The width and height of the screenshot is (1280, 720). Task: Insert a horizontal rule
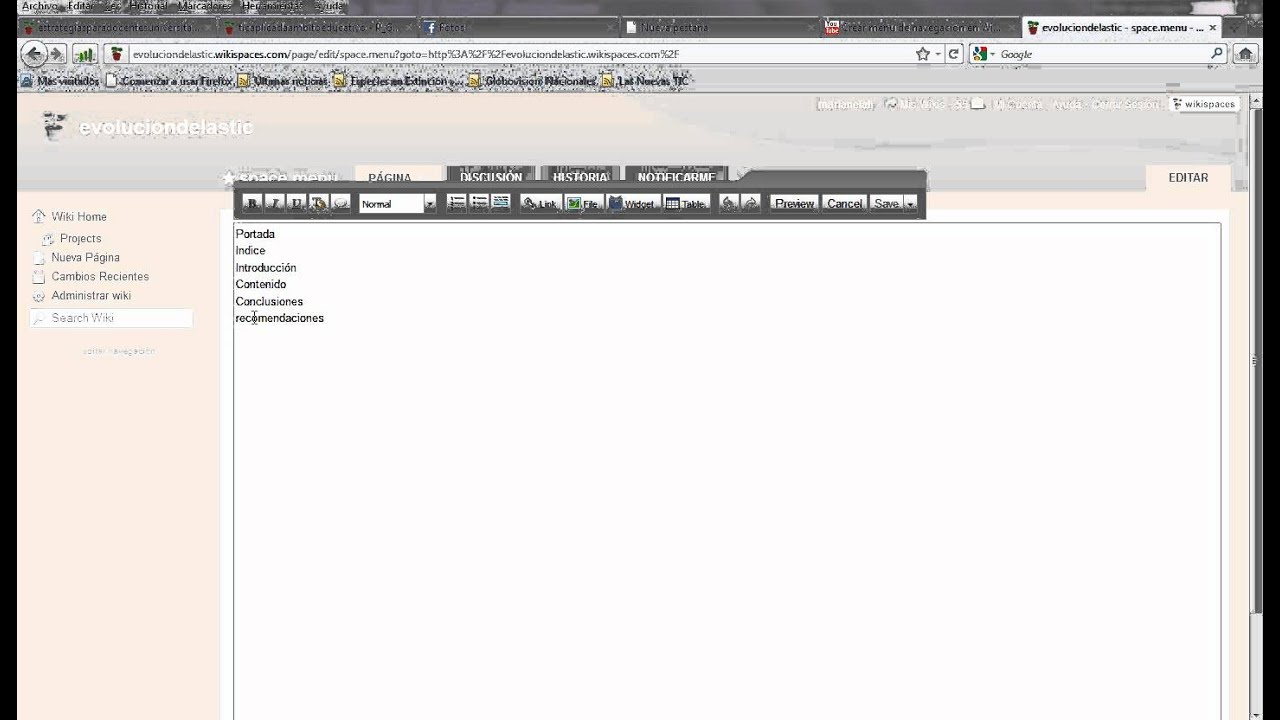(x=501, y=203)
